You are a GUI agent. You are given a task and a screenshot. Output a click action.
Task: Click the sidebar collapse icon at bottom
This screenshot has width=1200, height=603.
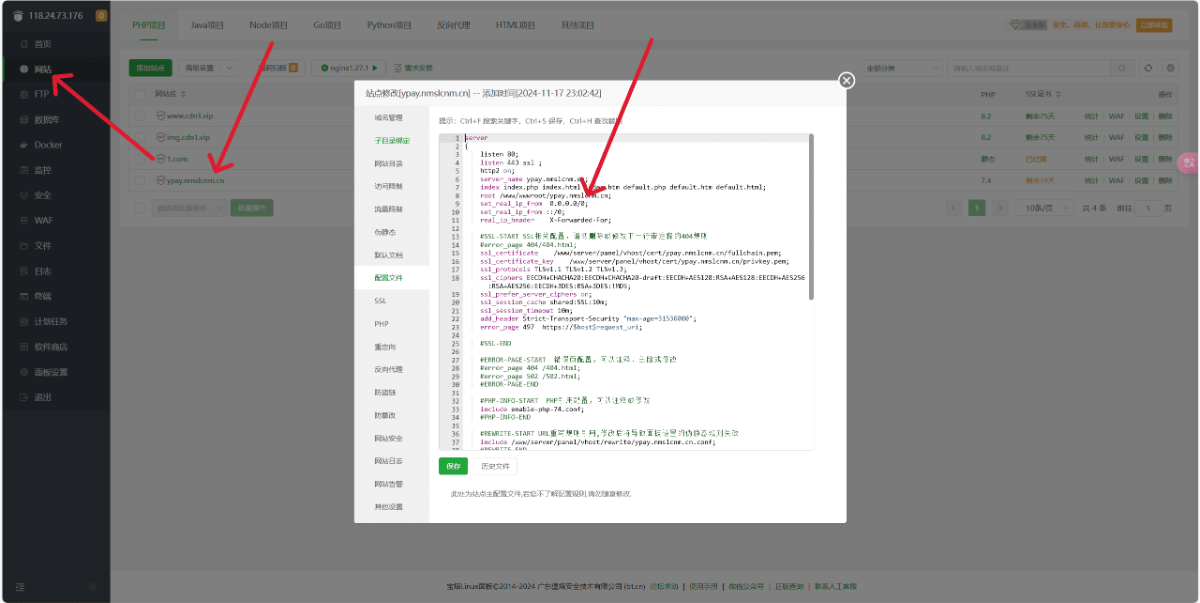tap(20, 586)
